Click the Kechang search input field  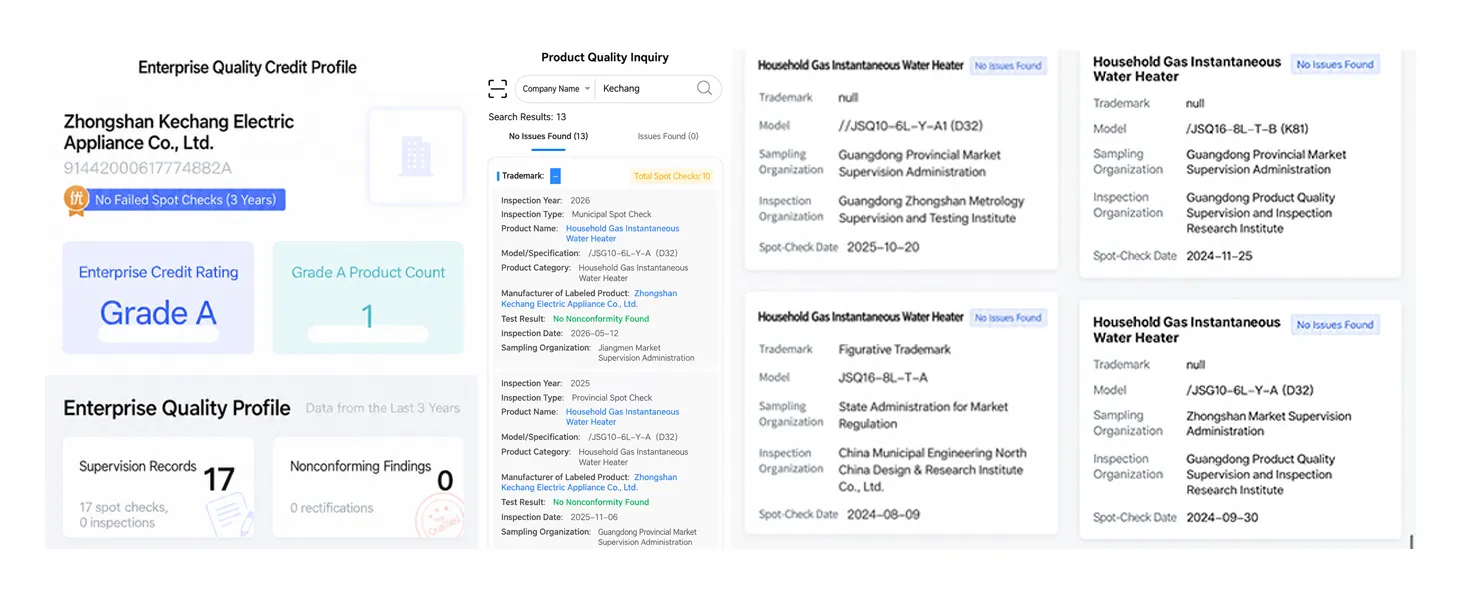[x=646, y=89]
